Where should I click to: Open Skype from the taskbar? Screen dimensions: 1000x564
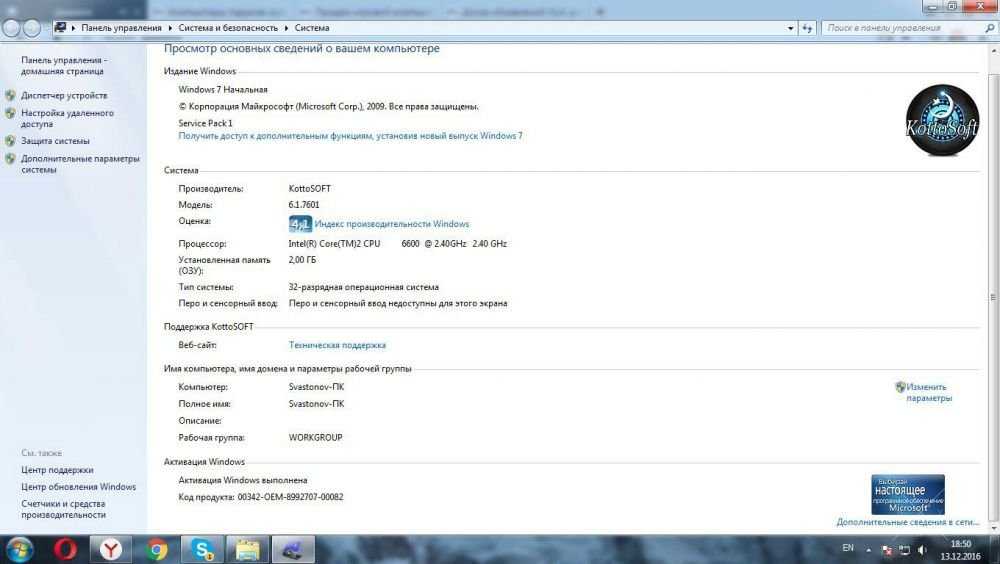point(202,549)
